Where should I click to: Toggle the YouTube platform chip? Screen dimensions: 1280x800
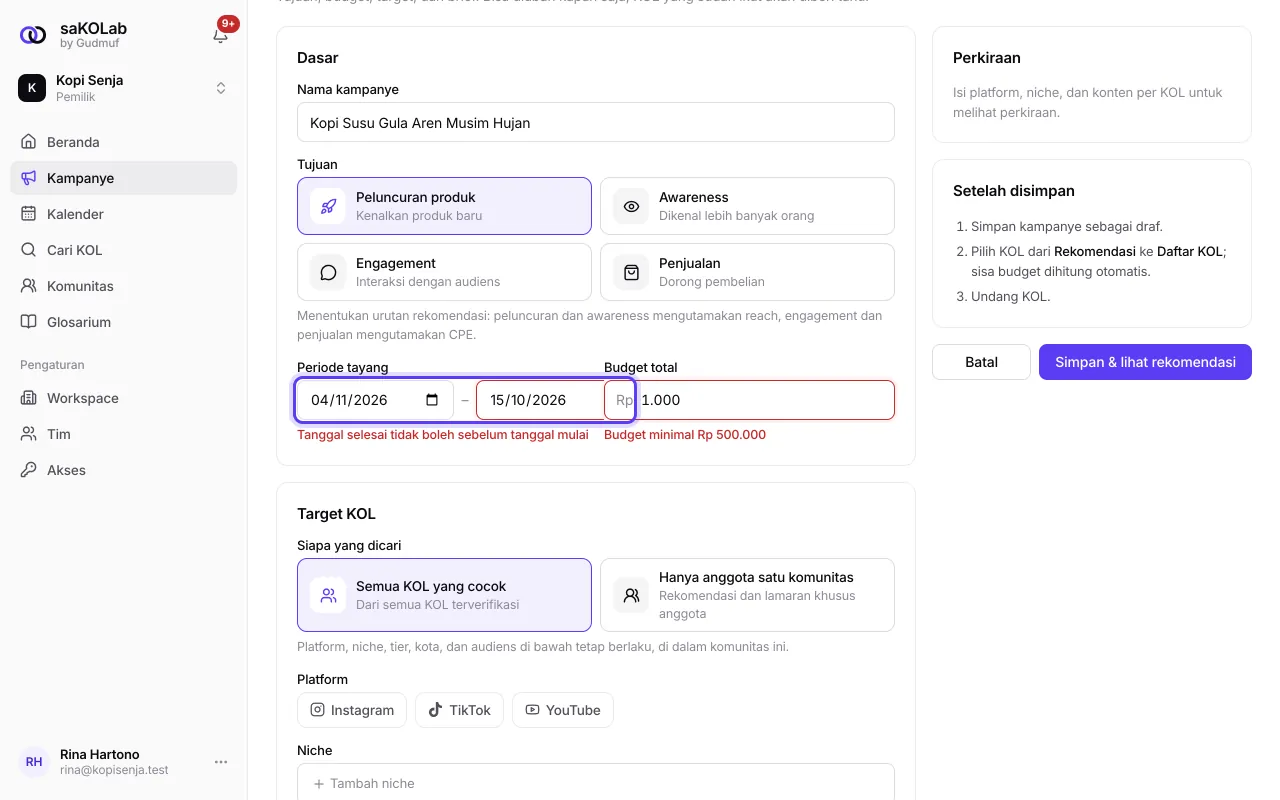[563, 710]
